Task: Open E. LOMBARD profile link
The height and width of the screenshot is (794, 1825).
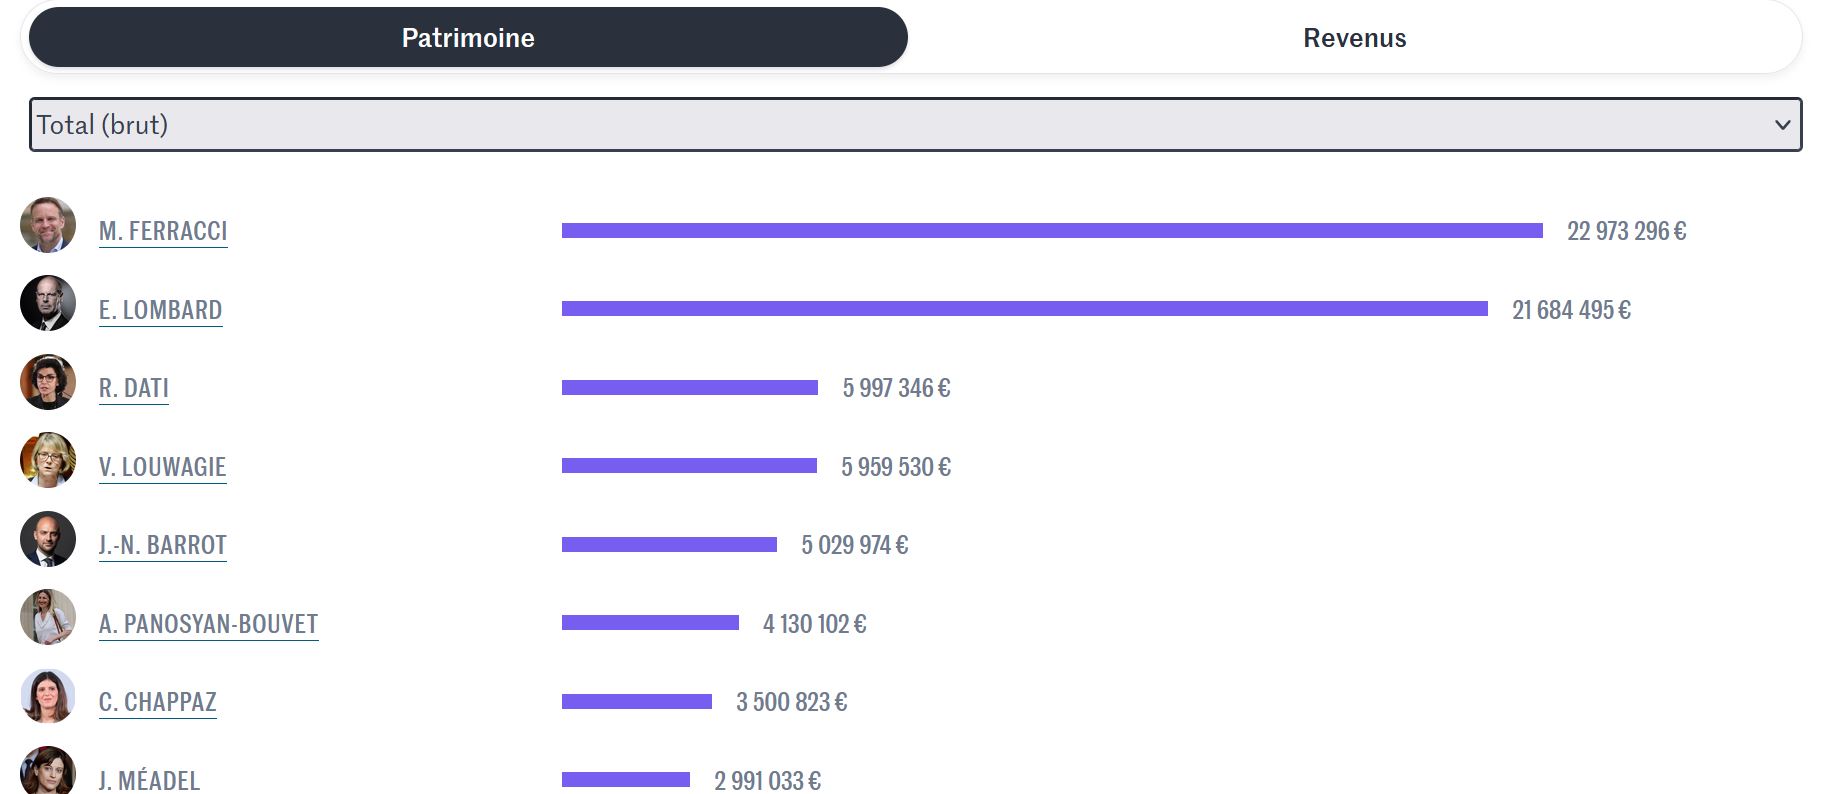Action: (160, 310)
